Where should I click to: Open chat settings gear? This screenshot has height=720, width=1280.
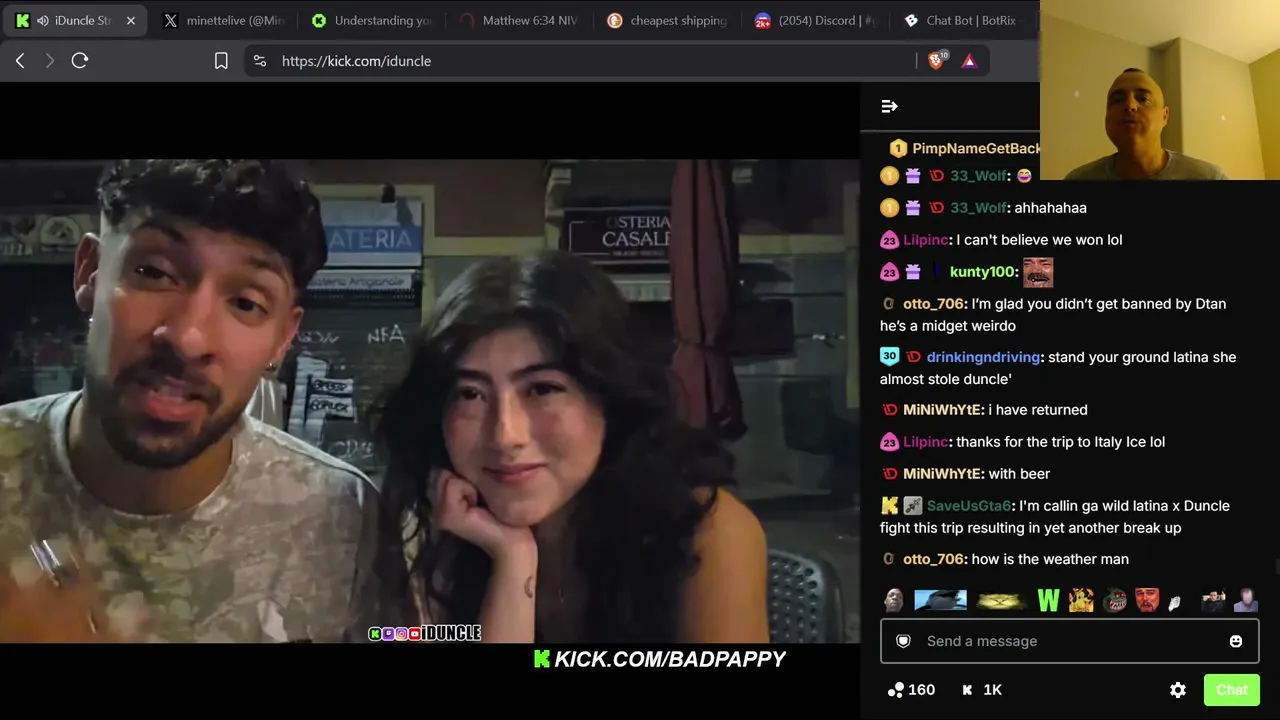1178,690
